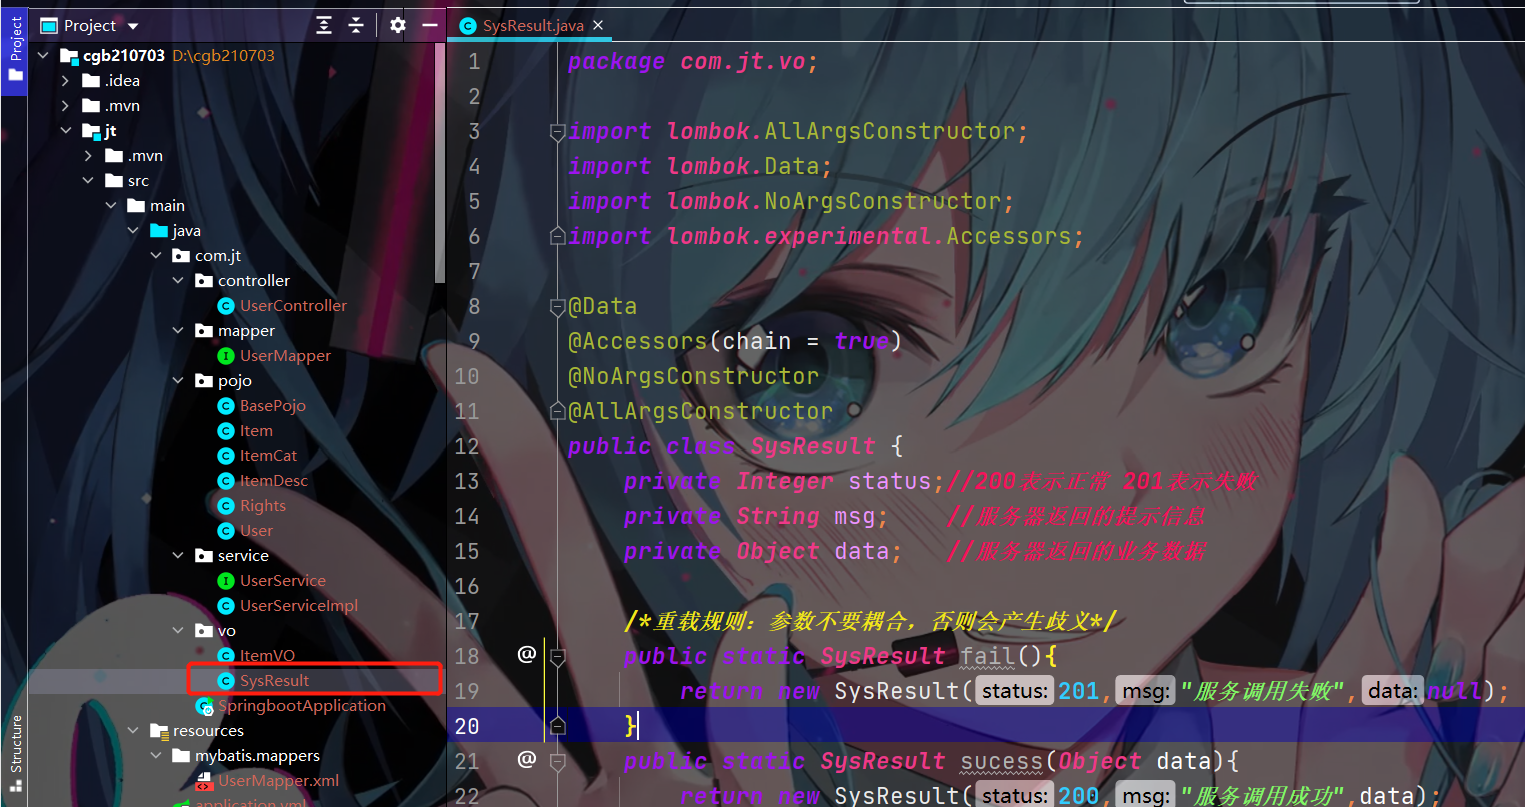Collapse the vo package
1525x807 pixels.
point(178,630)
